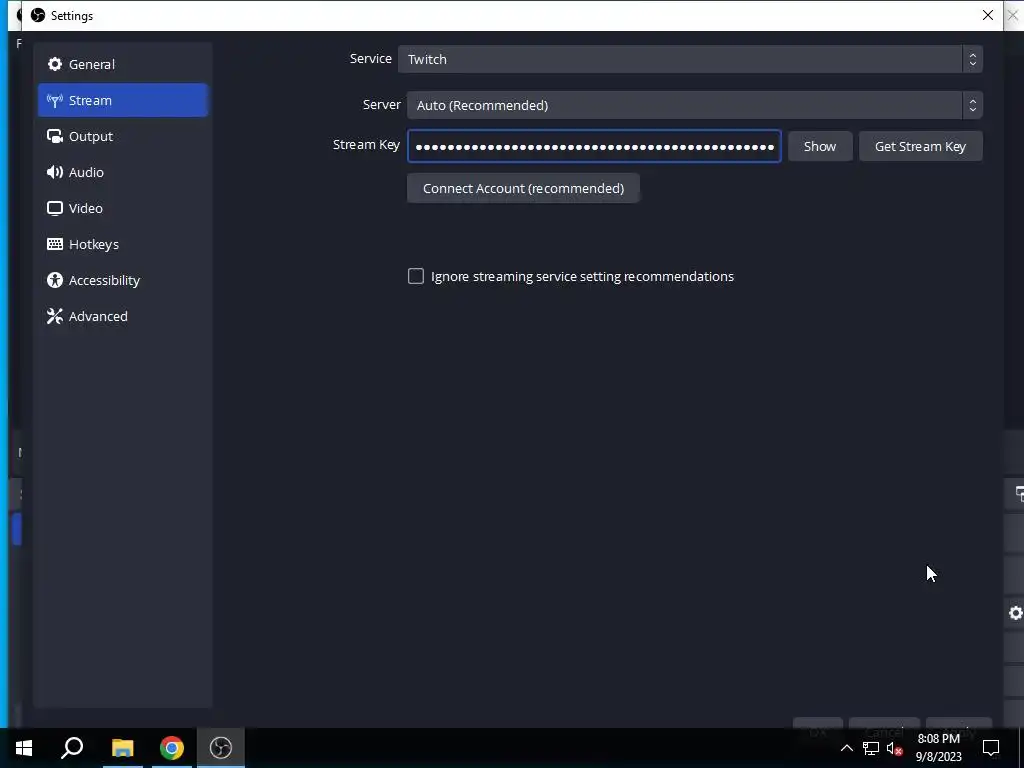1024x768 pixels.
Task: Open the Windows notification center icon
Action: pyautogui.click(x=991, y=748)
